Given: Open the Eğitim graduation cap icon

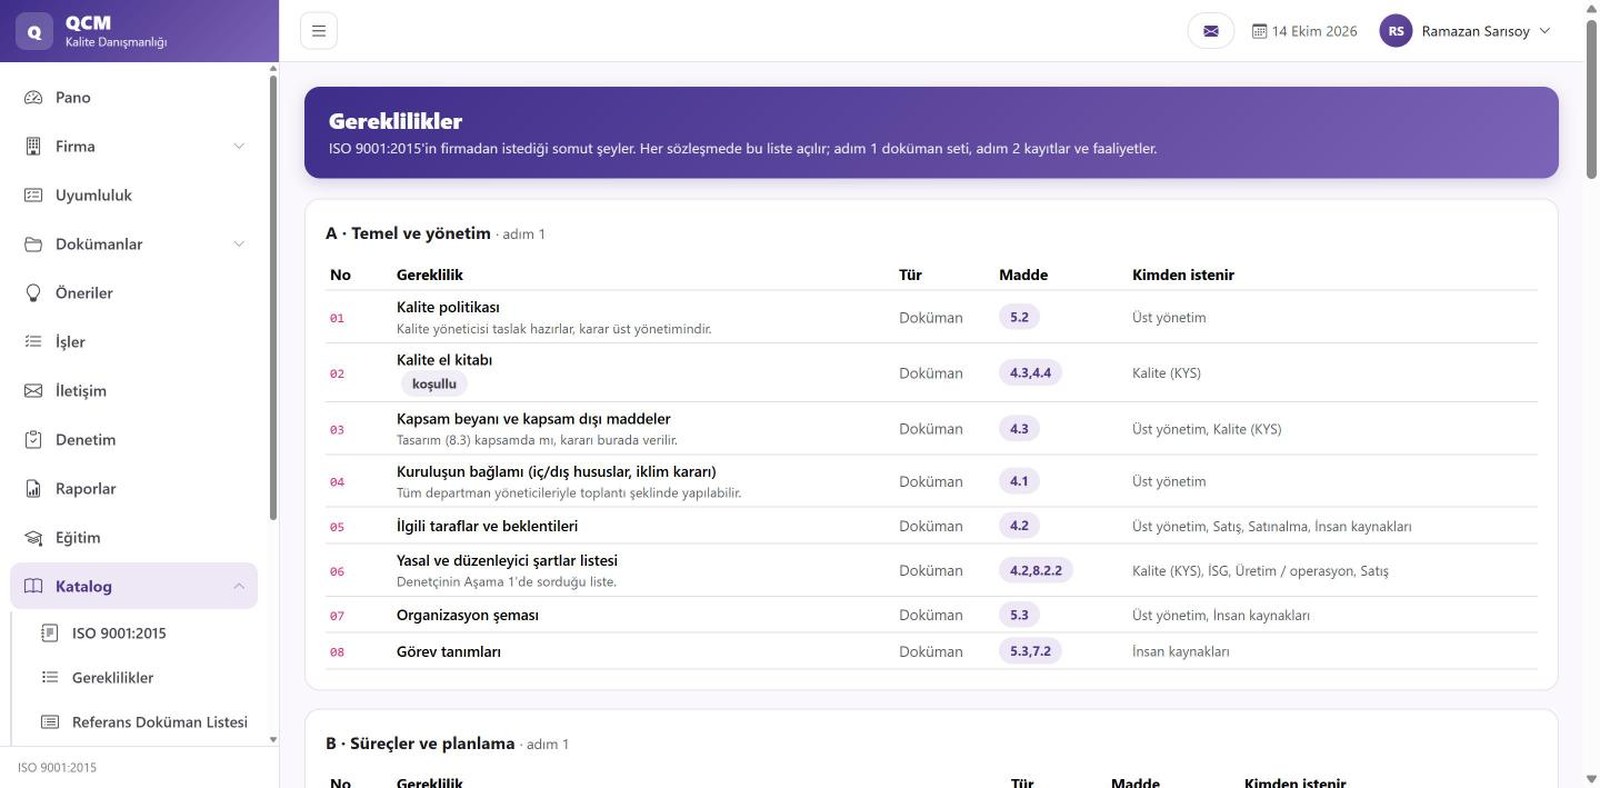Looking at the screenshot, I should point(33,537).
